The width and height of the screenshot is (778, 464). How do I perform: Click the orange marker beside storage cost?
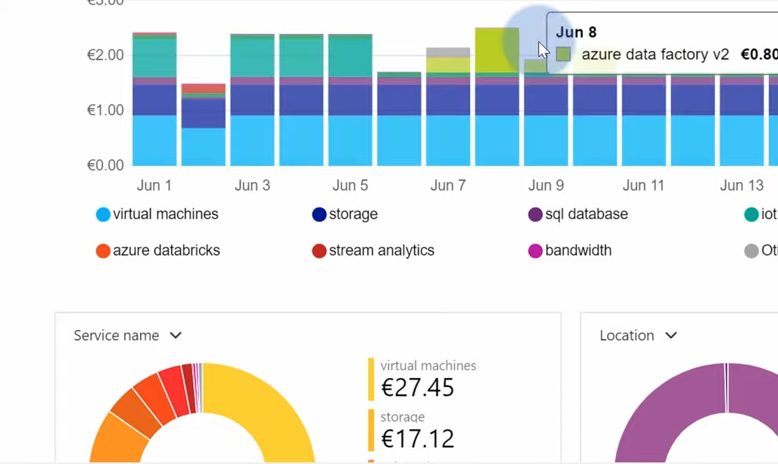[x=371, y=430]
